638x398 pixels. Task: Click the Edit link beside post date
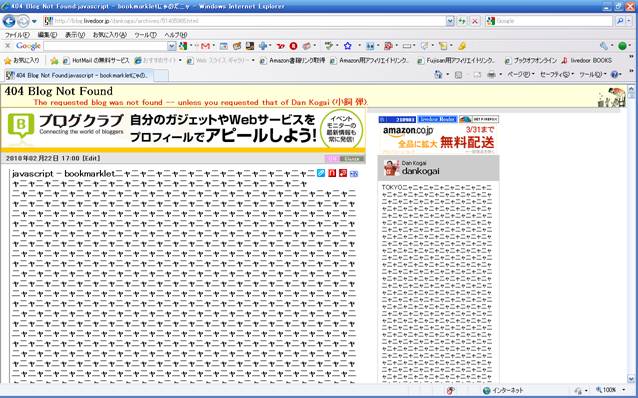(91, 158)
